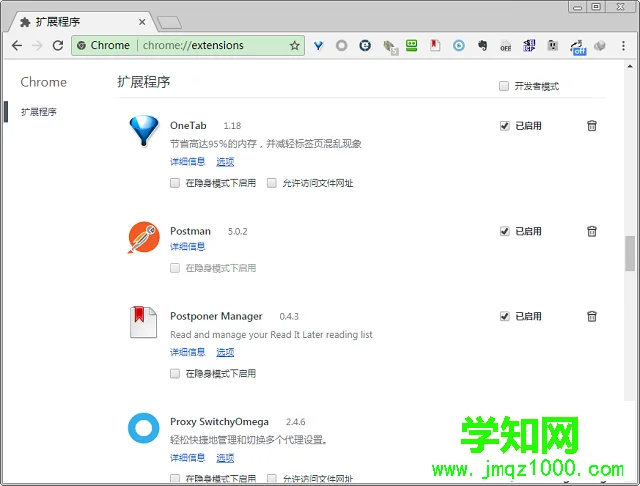
Task: Open OneTab's details link
Action: pyautogui.click(x=187, y=162)
